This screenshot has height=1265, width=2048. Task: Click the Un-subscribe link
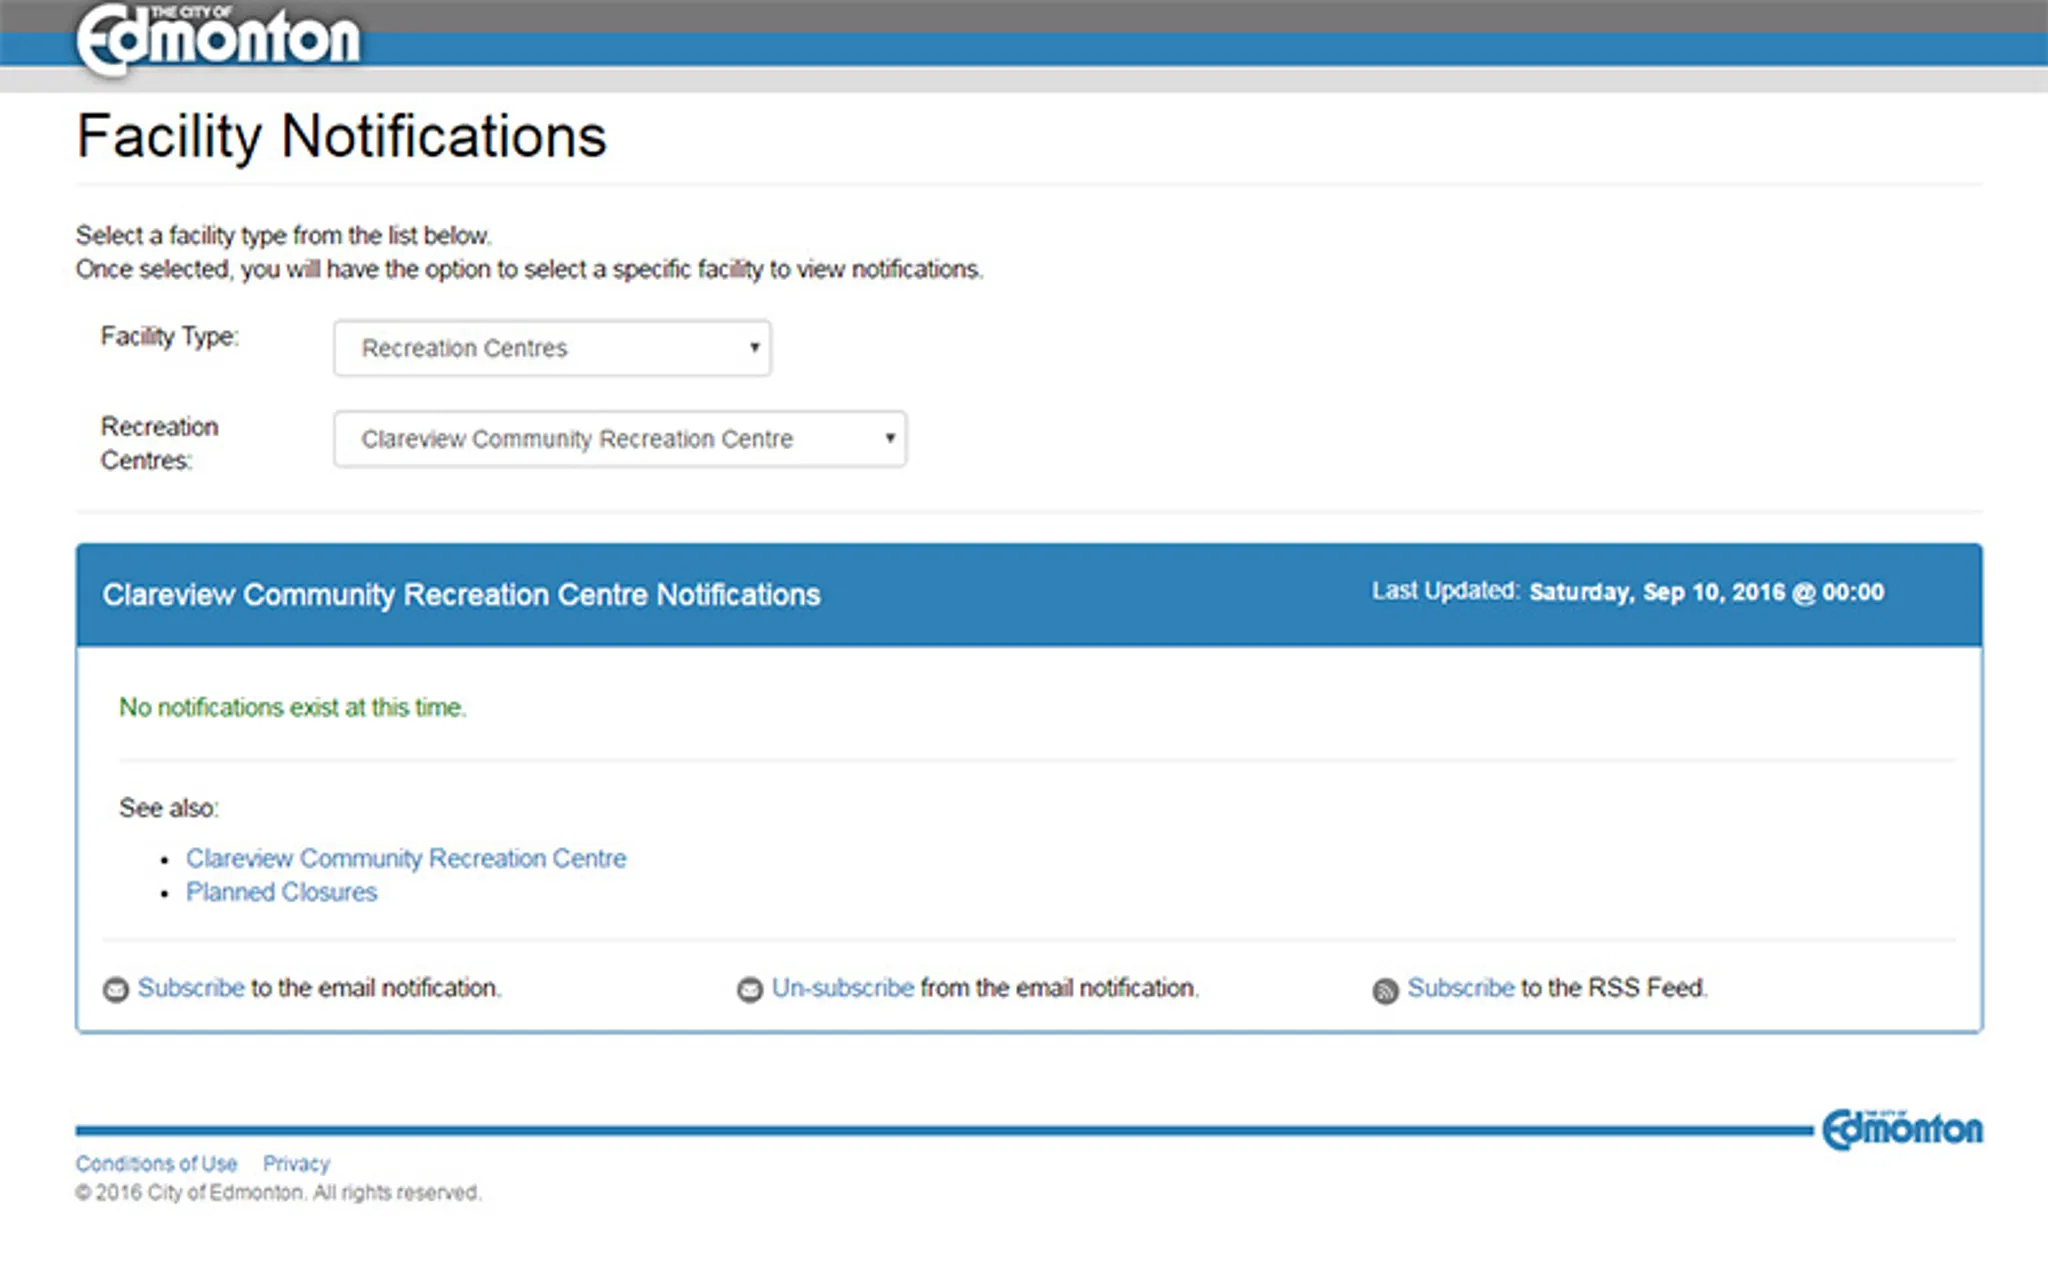tap(842, 988)
